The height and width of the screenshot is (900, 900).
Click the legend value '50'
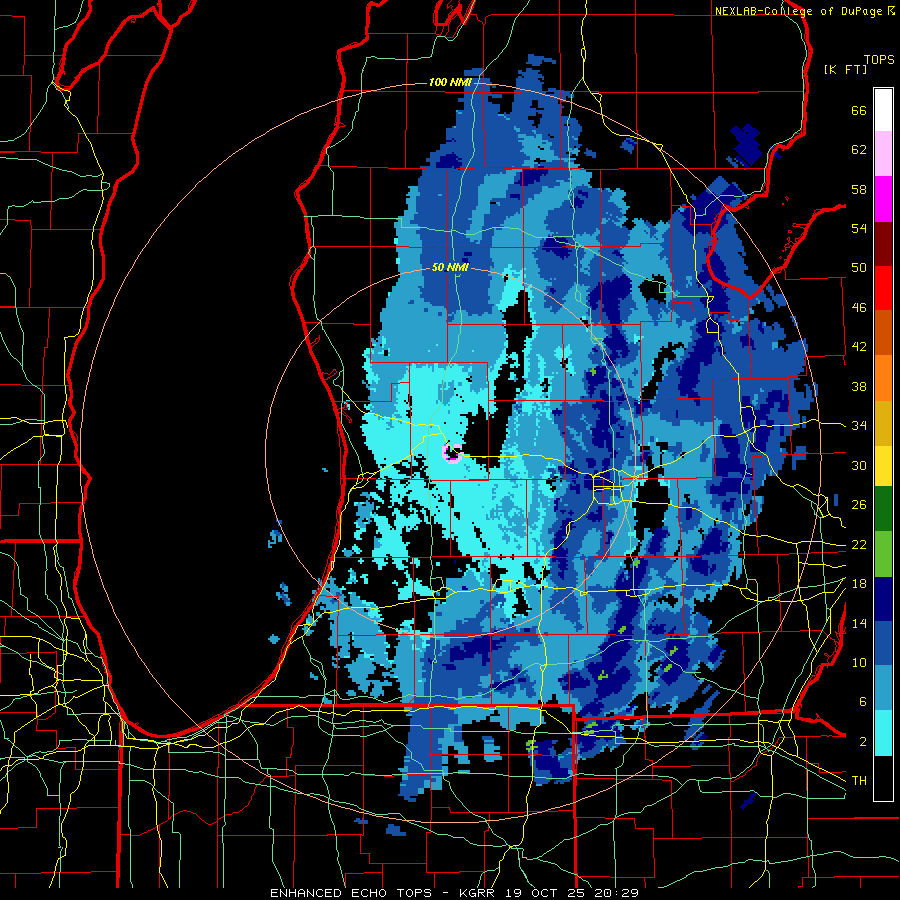(859, 268)
